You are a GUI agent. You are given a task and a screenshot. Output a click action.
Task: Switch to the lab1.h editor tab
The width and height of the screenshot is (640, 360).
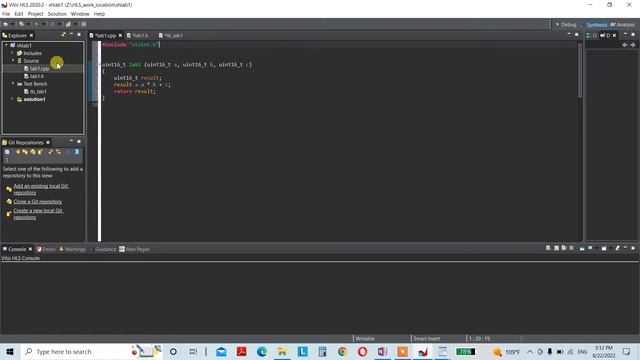(x=138, y=36)
